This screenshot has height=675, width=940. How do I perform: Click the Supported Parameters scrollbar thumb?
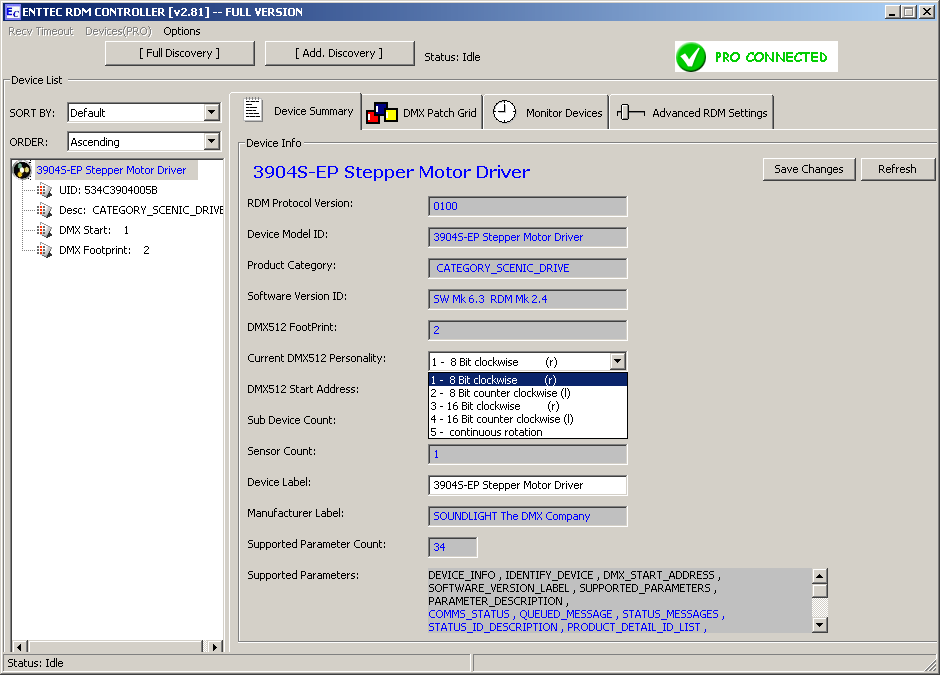[820, 590]
